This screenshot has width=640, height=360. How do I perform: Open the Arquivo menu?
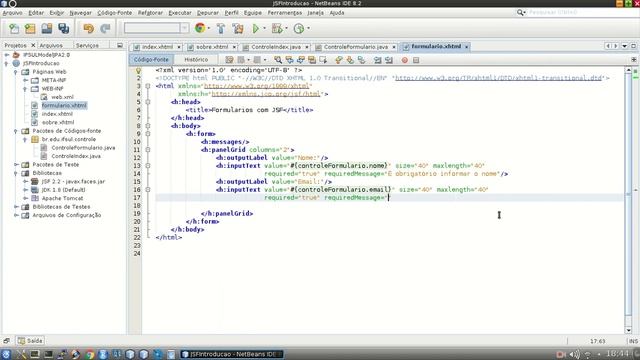point(12,13)
